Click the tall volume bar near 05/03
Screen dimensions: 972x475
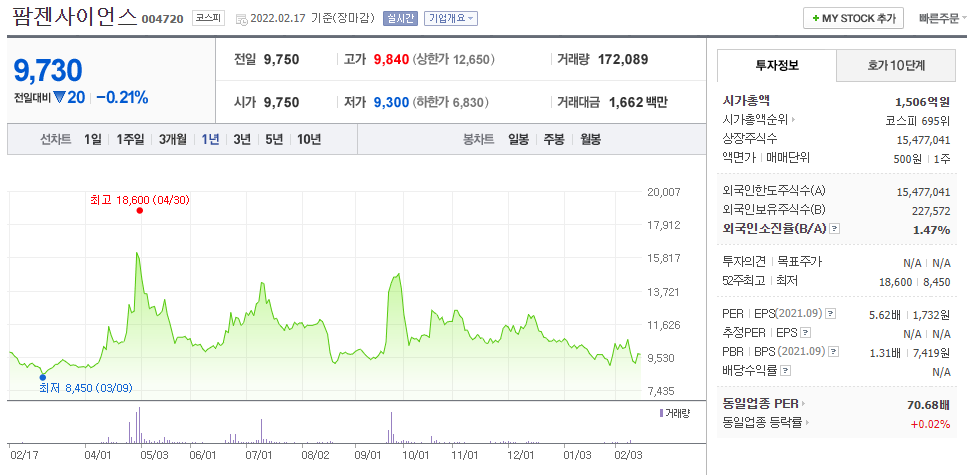[x=139, y=425]
